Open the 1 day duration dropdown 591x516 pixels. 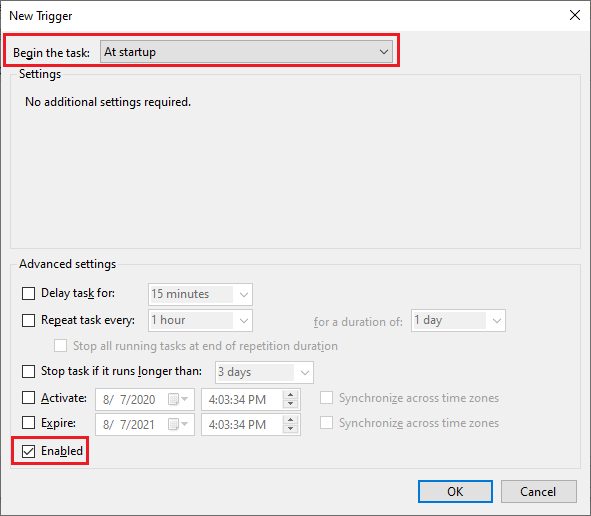coord(458,320)
